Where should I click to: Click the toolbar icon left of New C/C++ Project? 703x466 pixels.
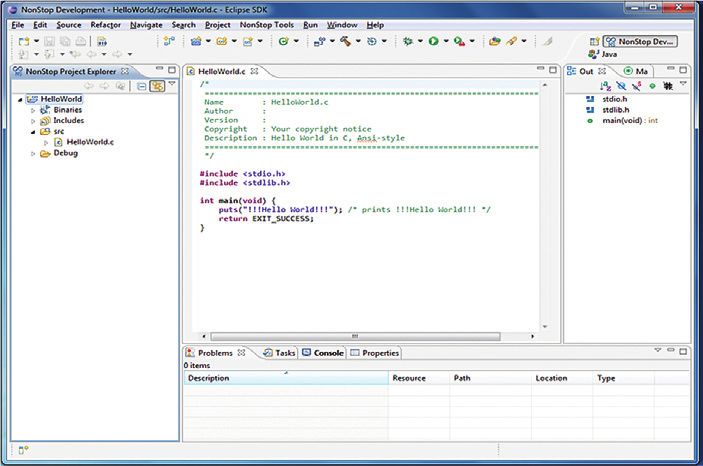point(169,41)
